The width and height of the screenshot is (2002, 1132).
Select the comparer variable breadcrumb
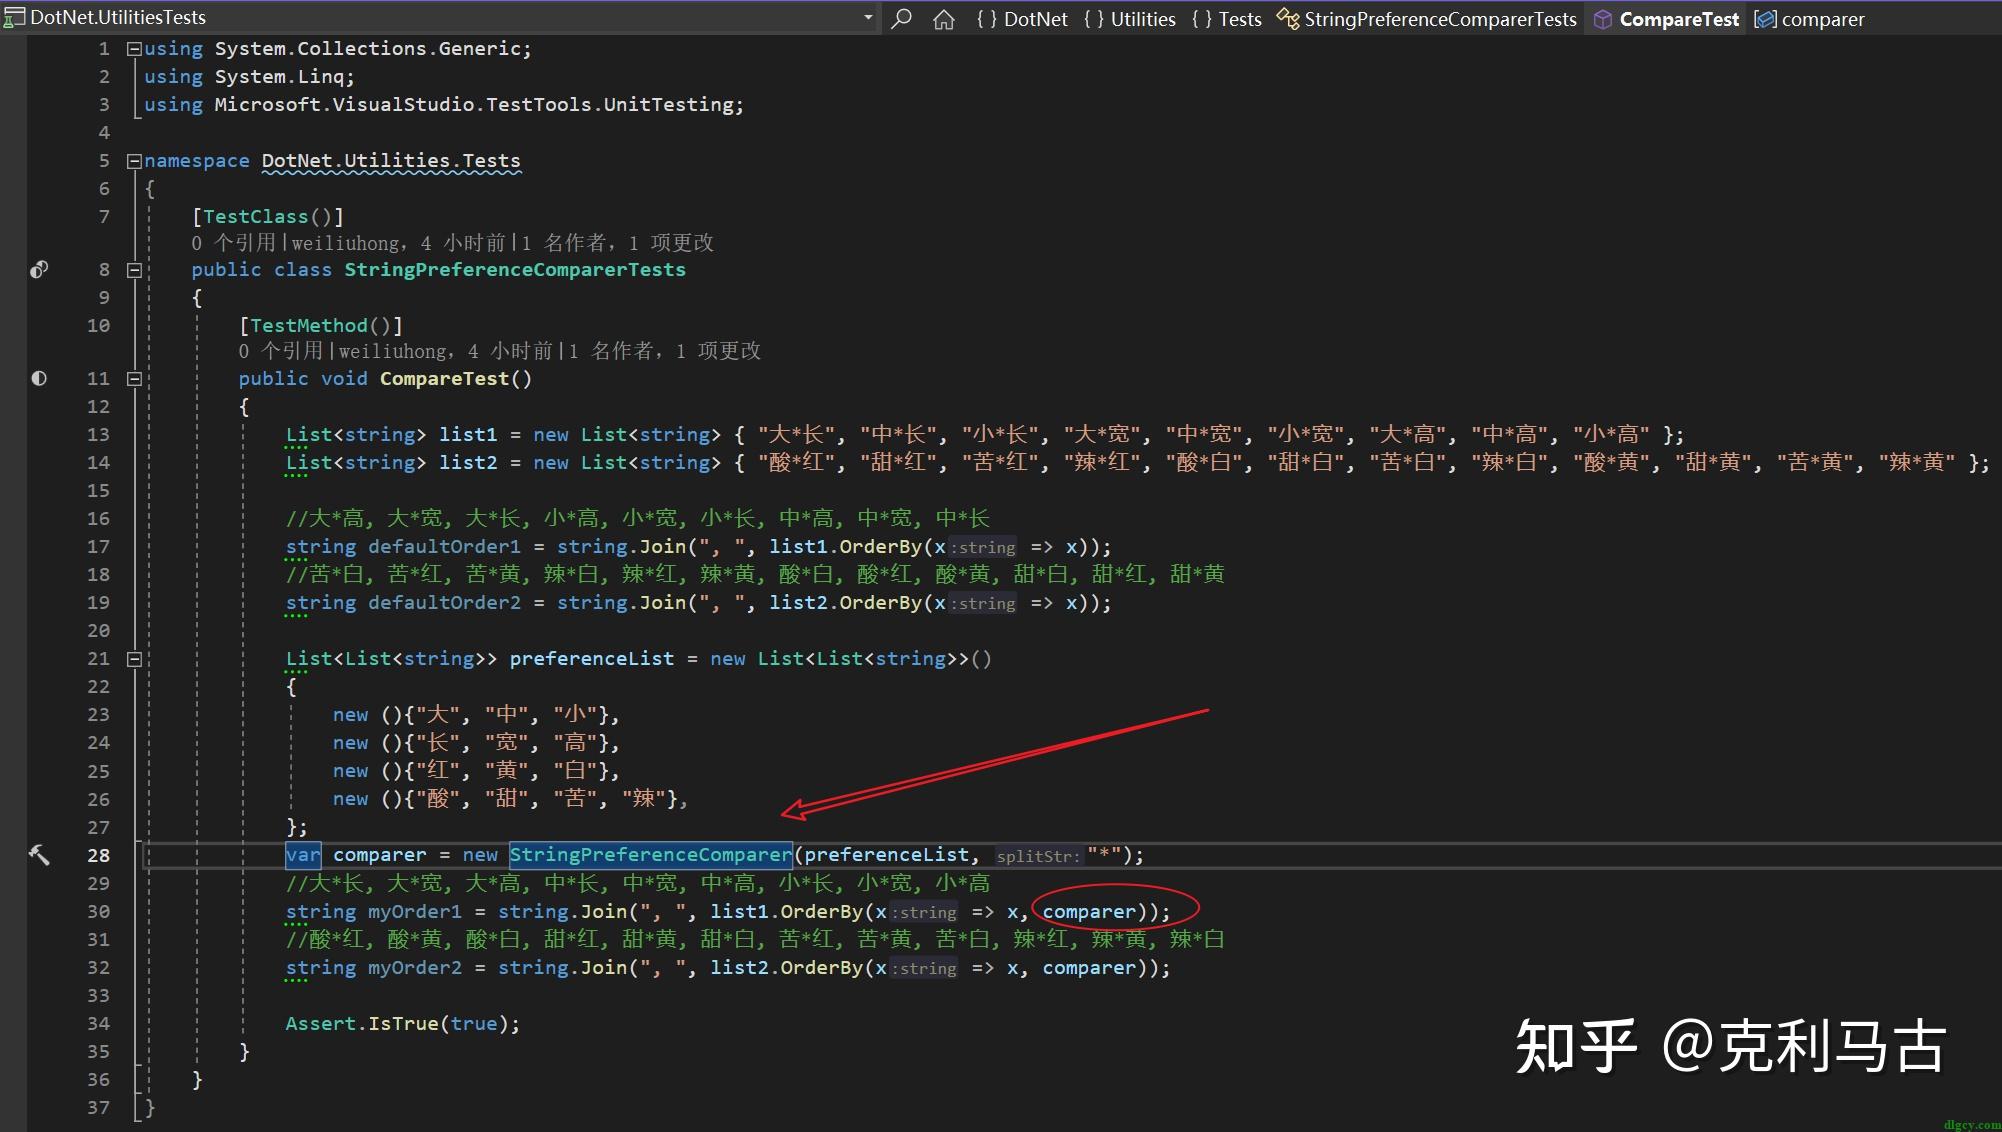tap(1810, 19)
